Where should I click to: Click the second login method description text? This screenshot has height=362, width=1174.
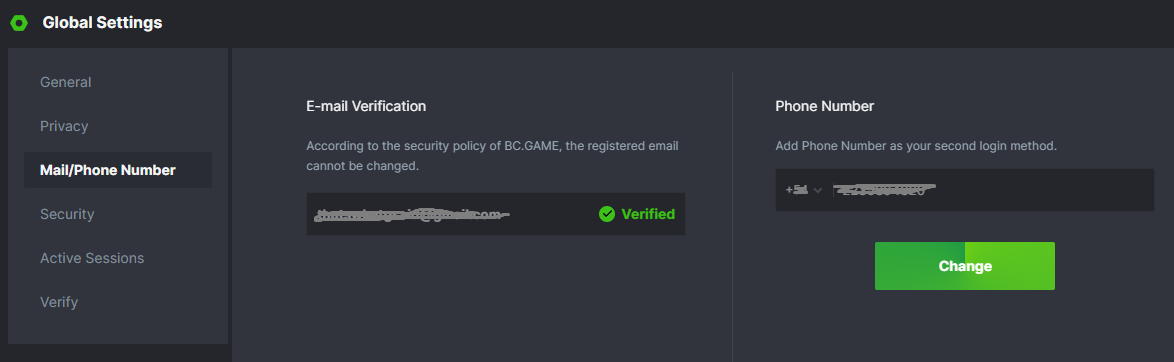(916, 146)
